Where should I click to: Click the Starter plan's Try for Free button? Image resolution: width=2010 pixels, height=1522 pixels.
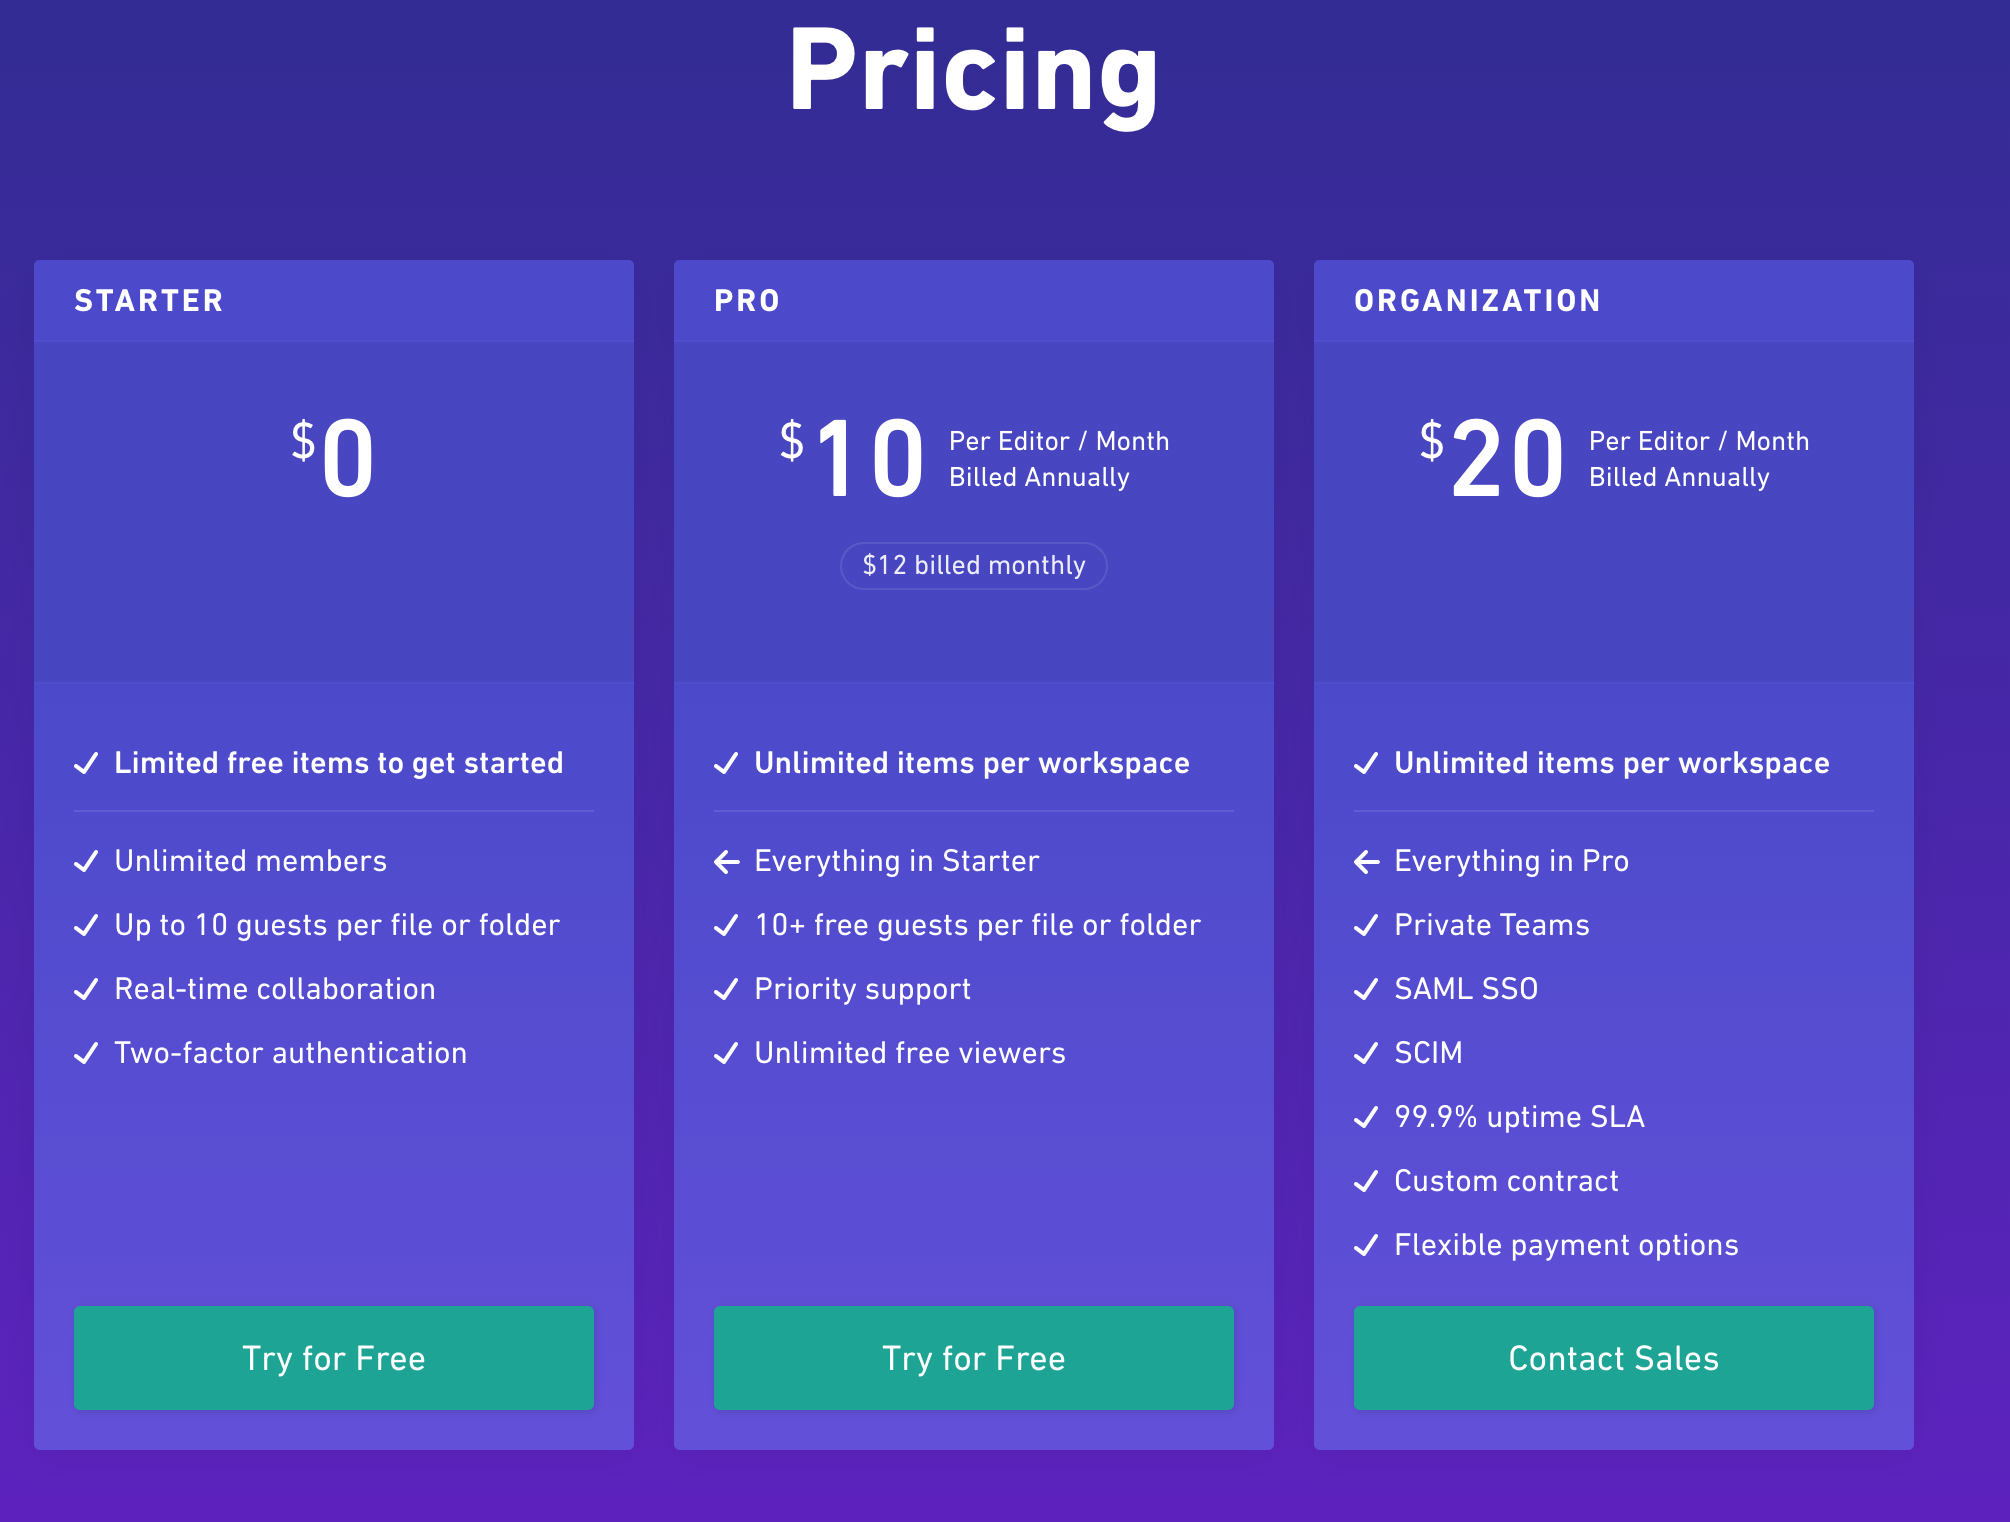[334, 1357]
